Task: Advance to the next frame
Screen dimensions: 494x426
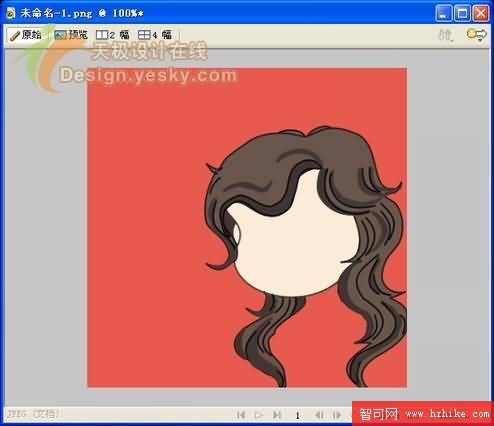Action: coord(337,415)
